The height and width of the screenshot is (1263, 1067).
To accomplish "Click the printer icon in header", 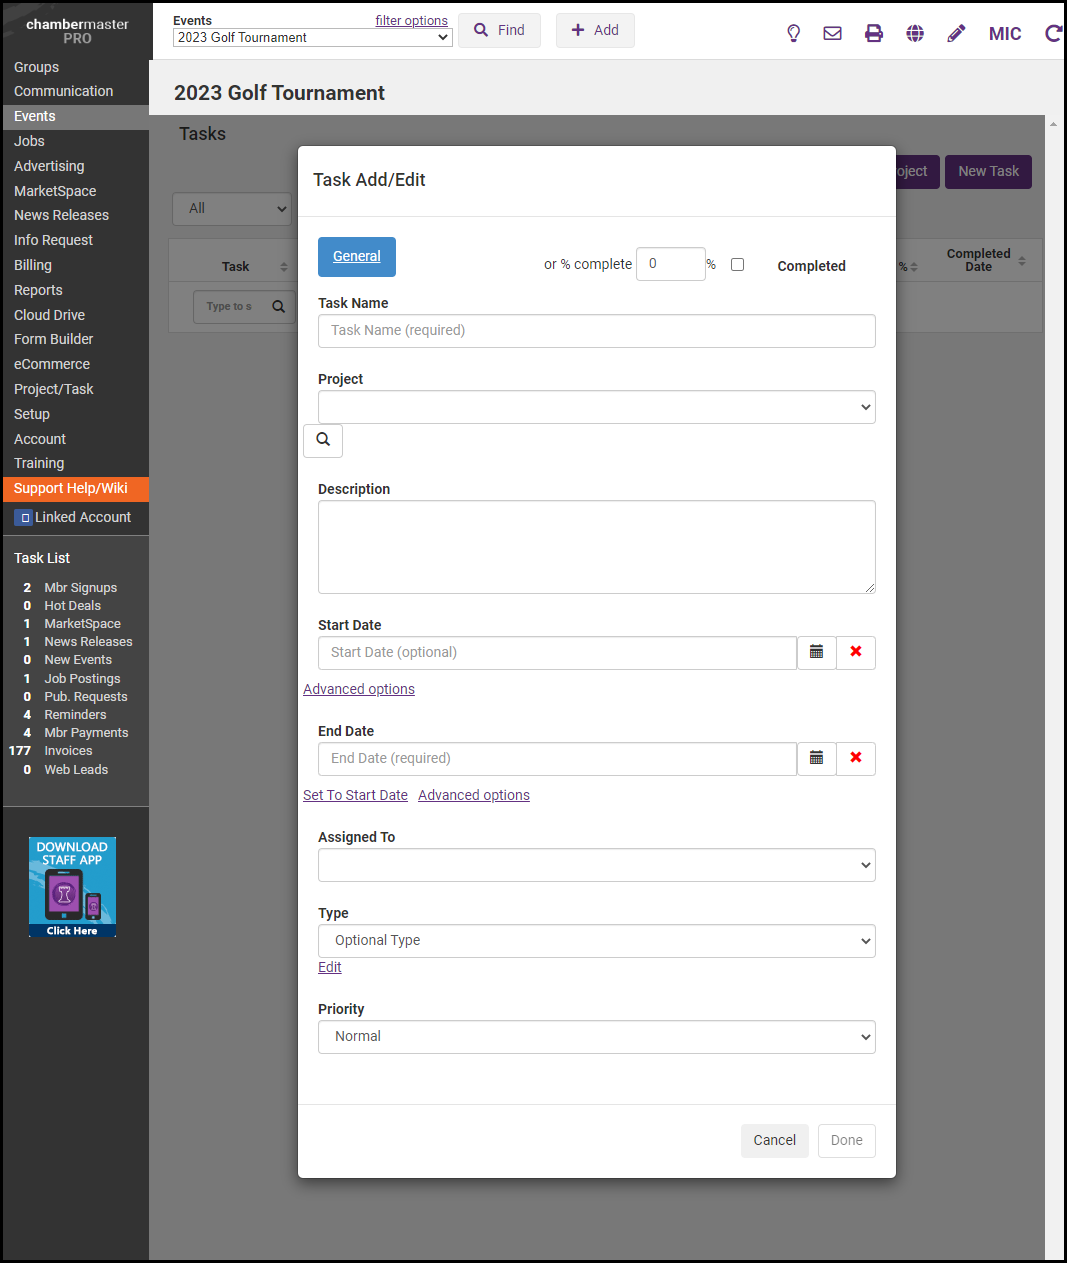I will coord(873,33).
